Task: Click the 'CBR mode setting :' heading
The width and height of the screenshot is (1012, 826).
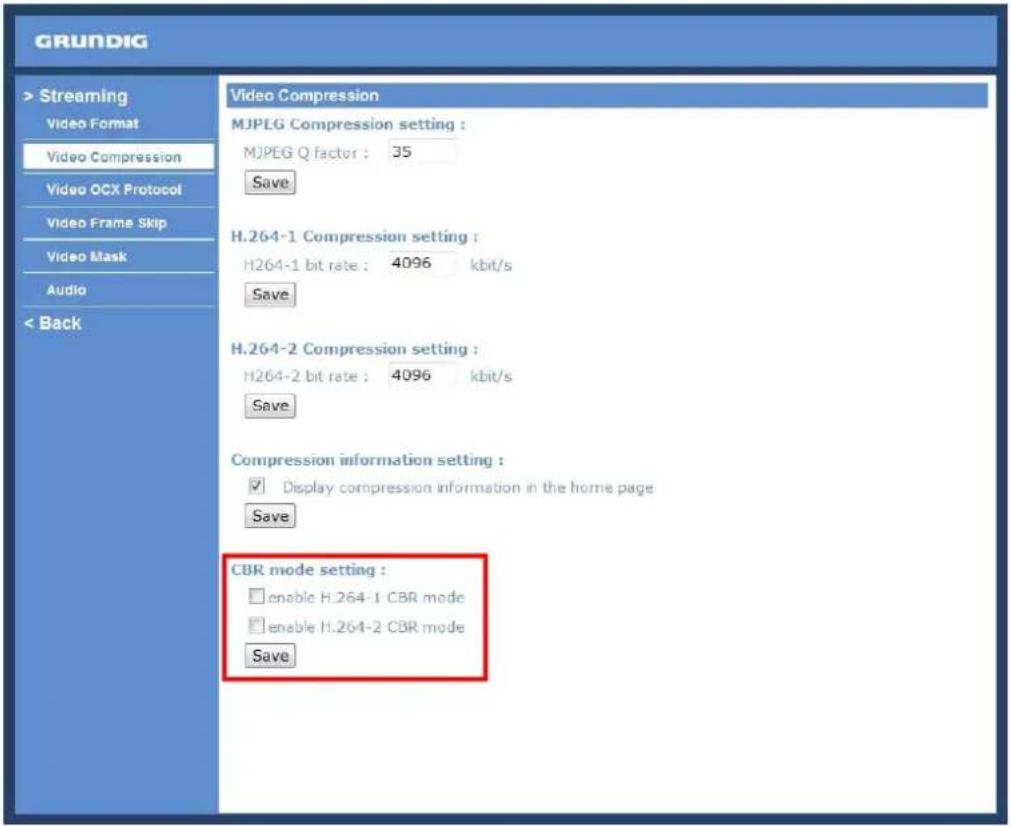Action: click(x=309, y=570)
